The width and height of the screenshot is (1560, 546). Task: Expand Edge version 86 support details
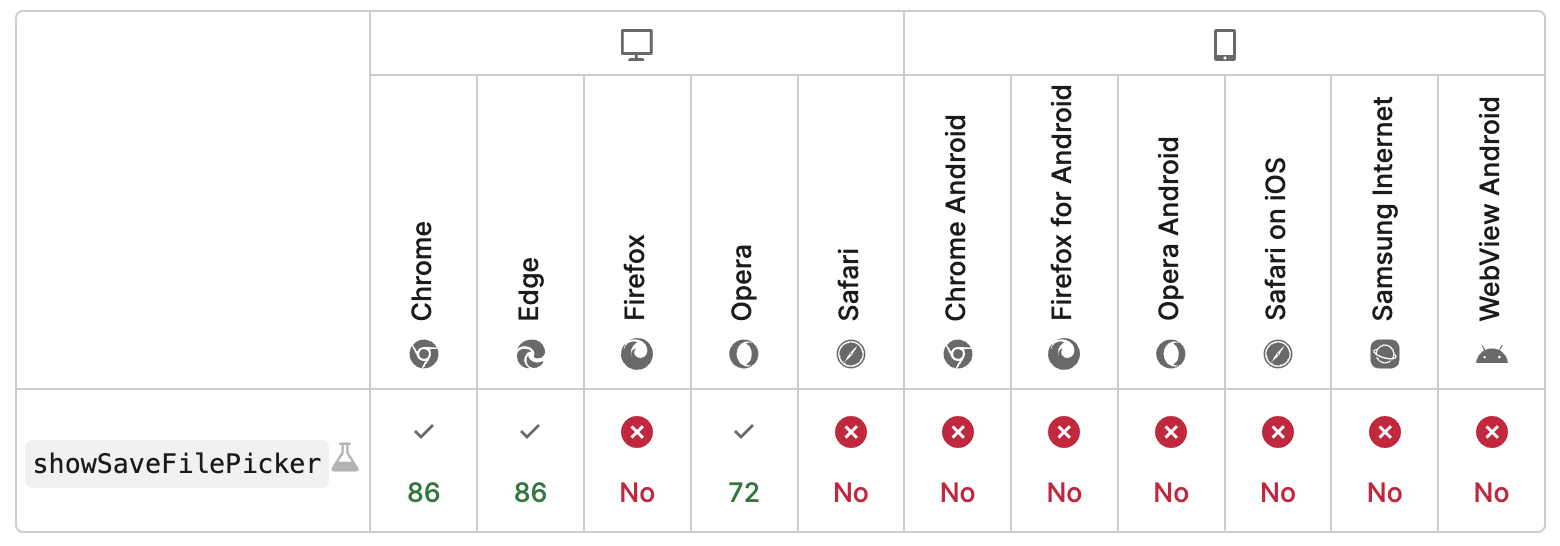click(x=531, y=460)
